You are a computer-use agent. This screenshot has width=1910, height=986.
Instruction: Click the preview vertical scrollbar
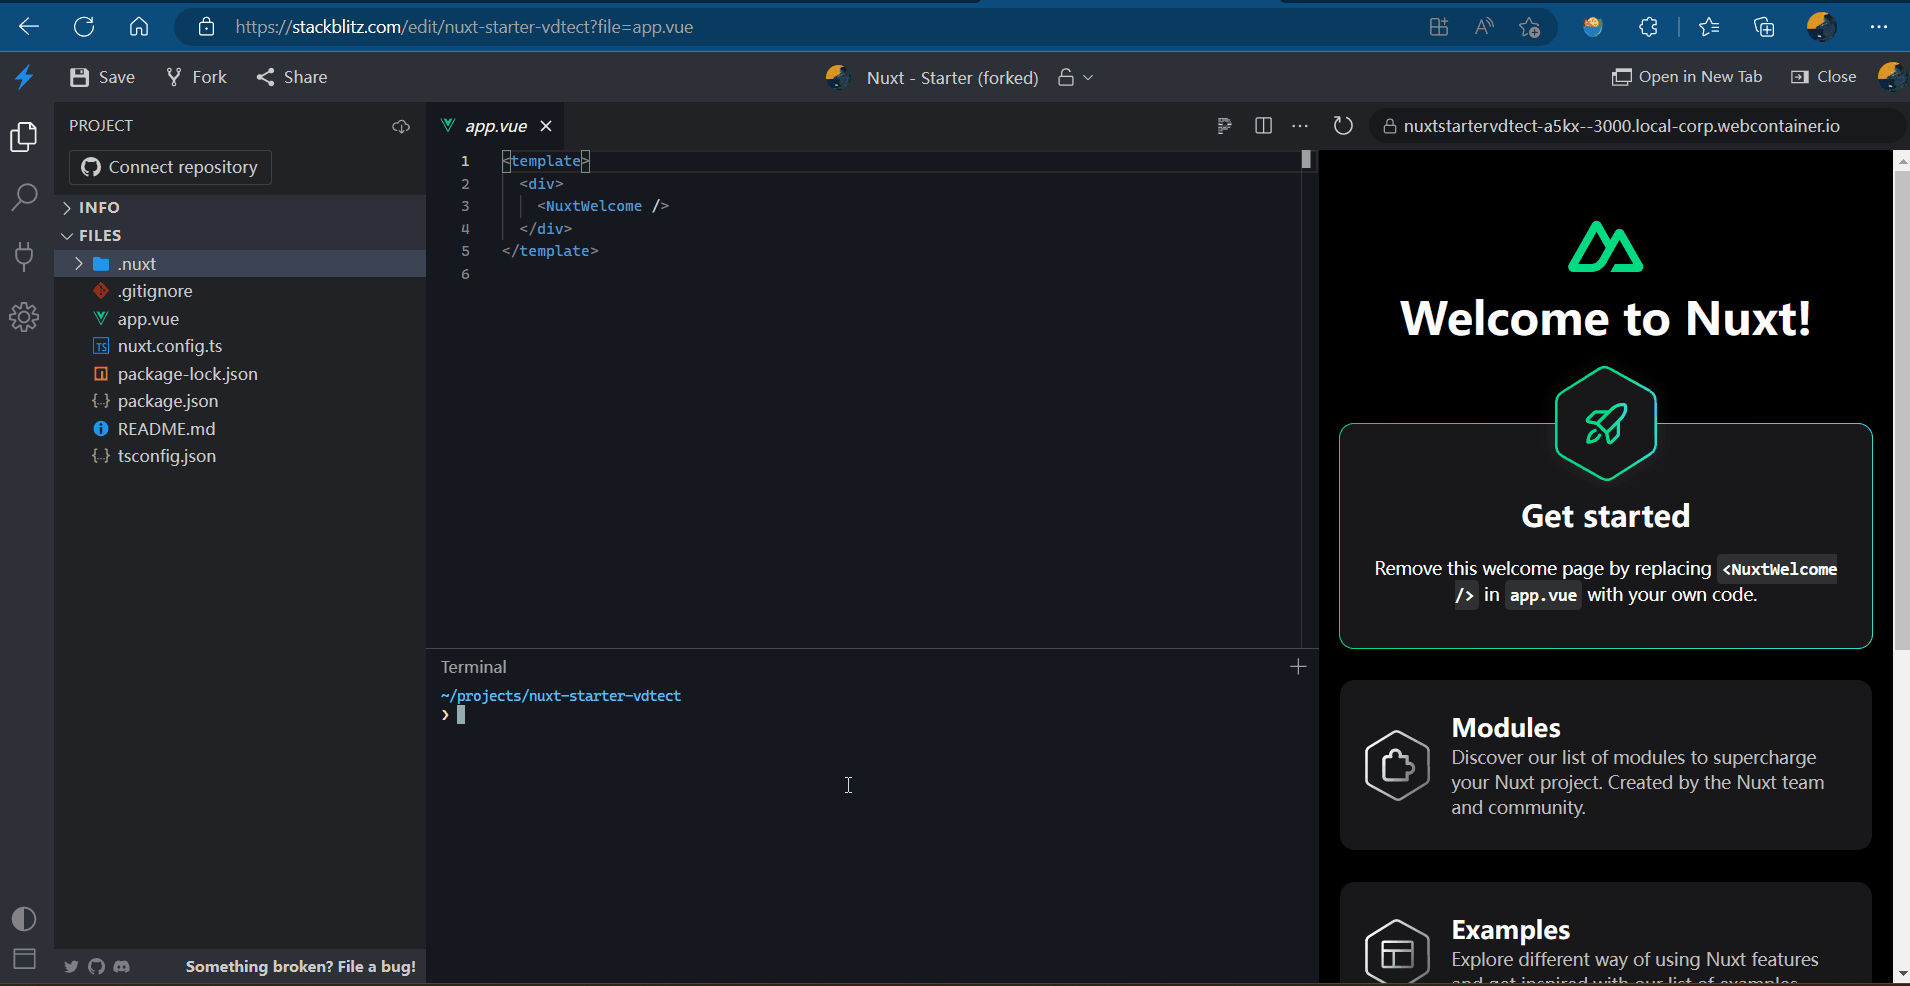(x=1902, y=410)
